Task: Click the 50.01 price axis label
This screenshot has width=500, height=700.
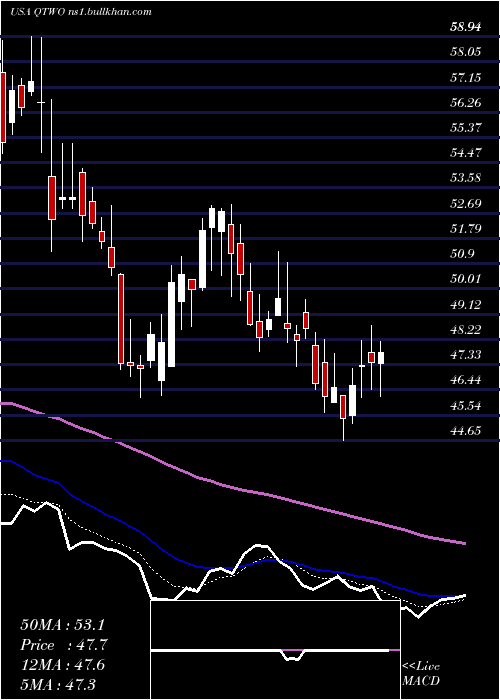Action: [x=466, y=279]
